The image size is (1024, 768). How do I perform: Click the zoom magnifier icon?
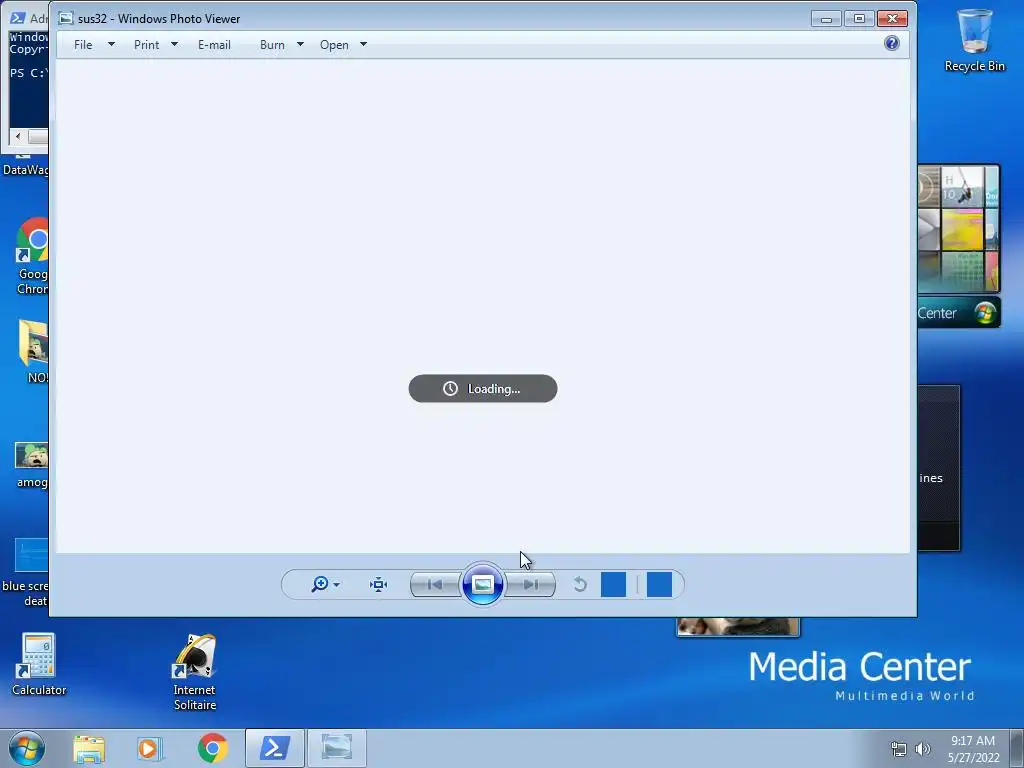(x=319, y=584)
